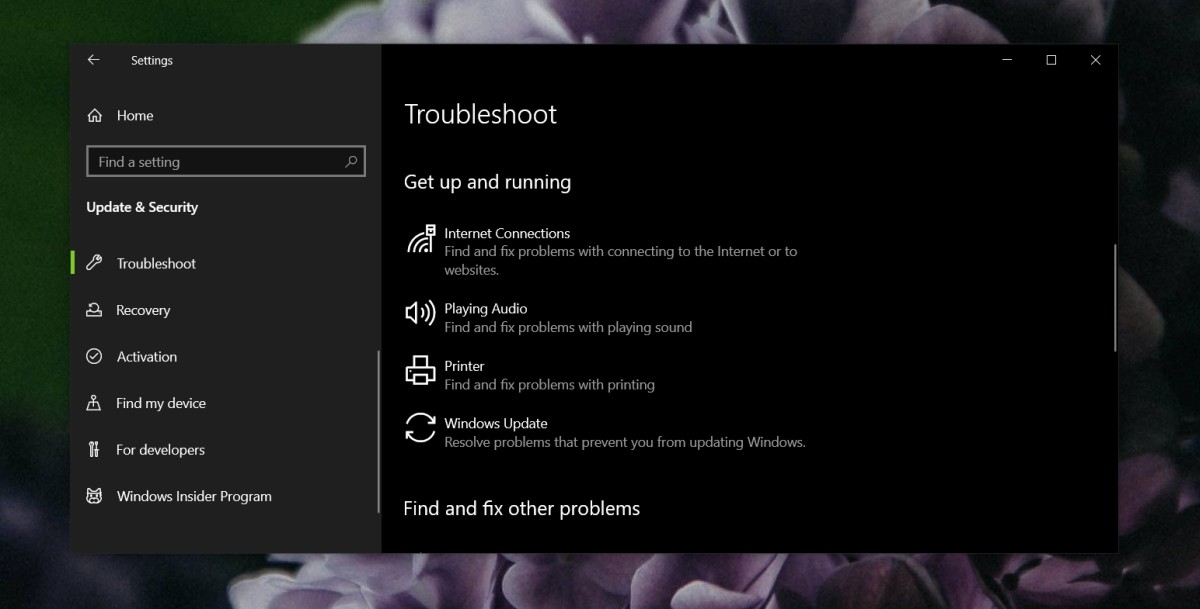The height and width of the screenshot is (609, 1200).
Task: Click the Settings window title text
Action: click(x=152, y=61)
